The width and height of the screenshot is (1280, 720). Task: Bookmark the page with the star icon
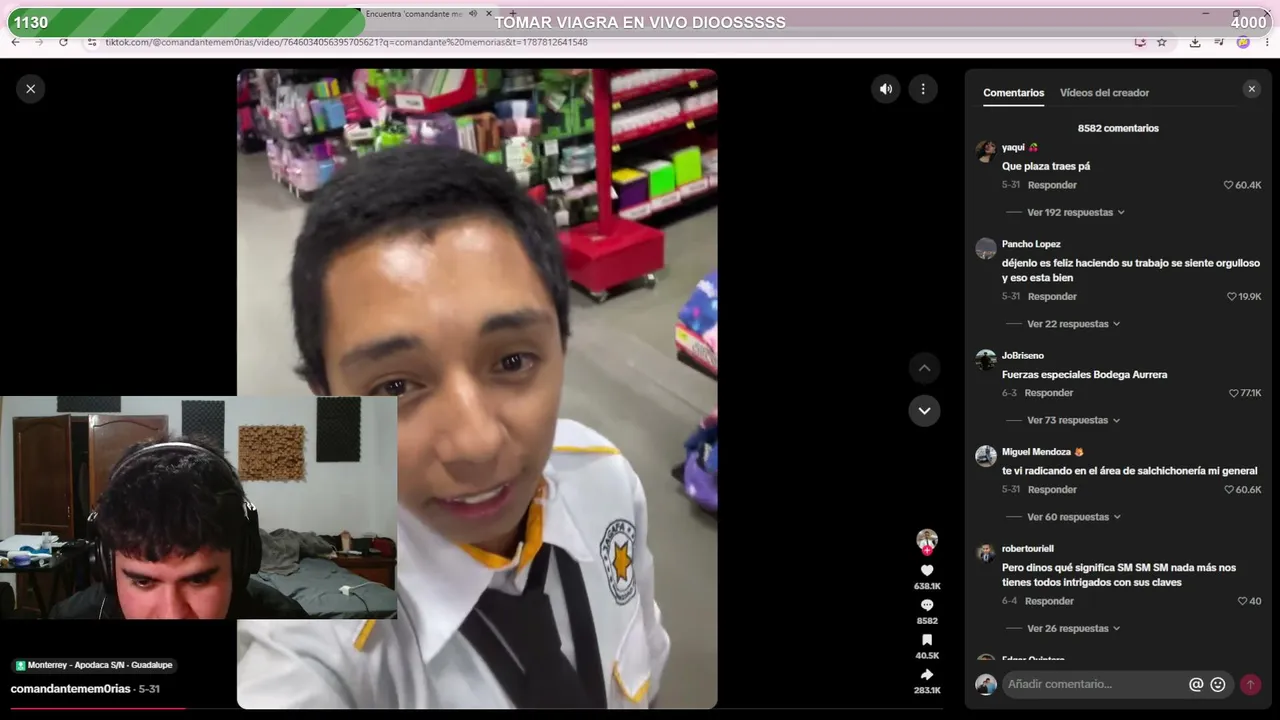1162,42
